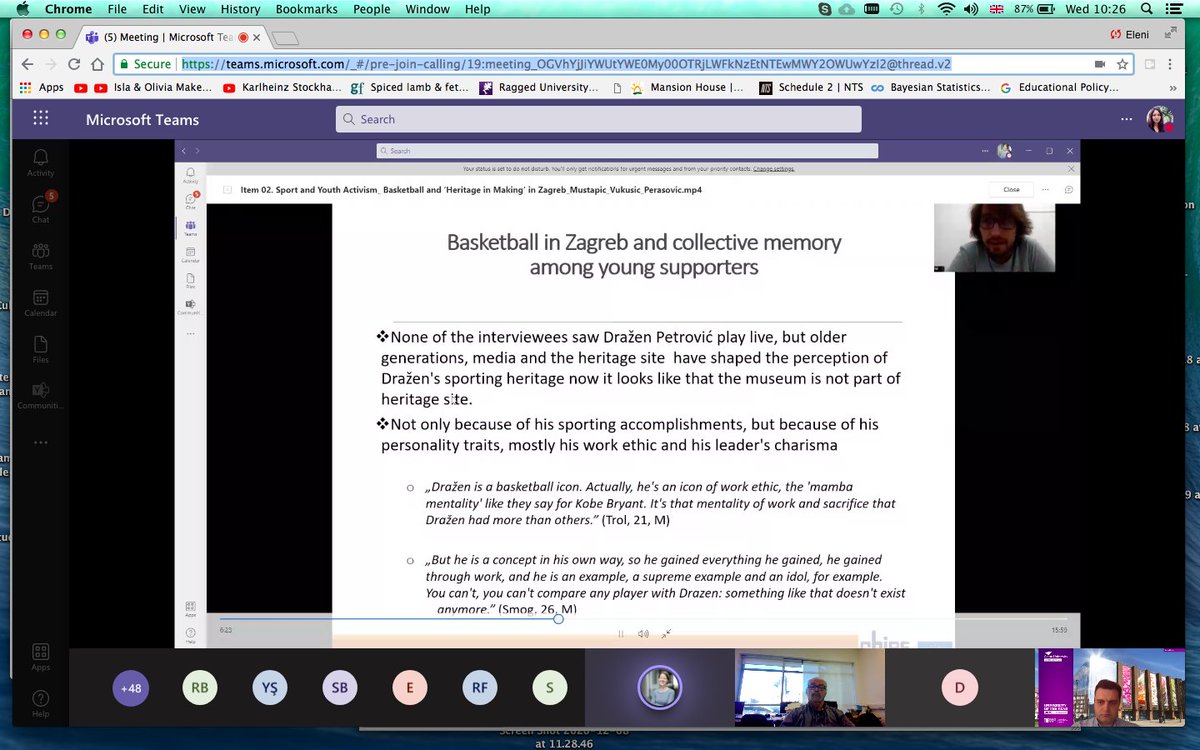Select participant SB avatar

pos(340,688)
